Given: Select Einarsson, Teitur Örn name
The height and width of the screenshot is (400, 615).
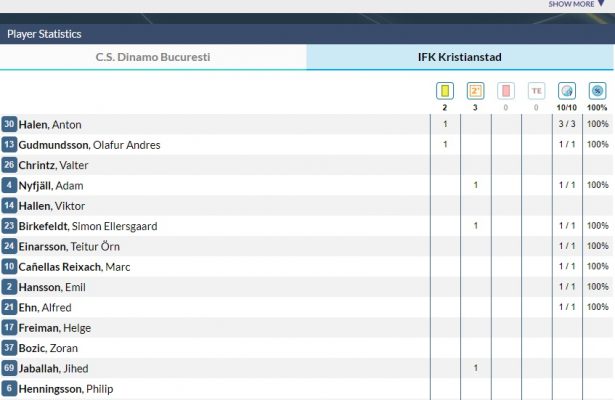Looking at the screenshot, I should pos(69,247).
